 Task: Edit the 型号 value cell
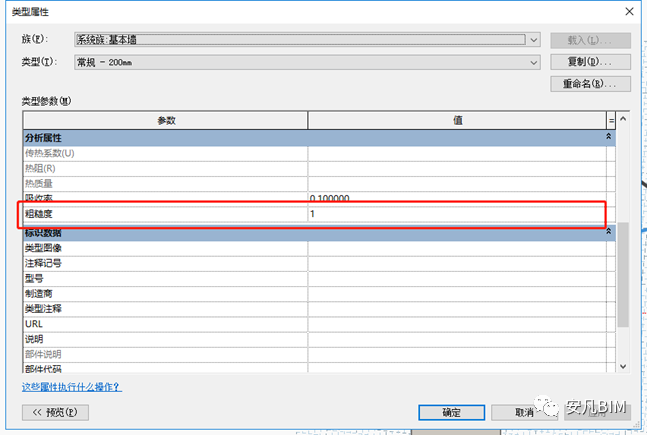[456, 278]
